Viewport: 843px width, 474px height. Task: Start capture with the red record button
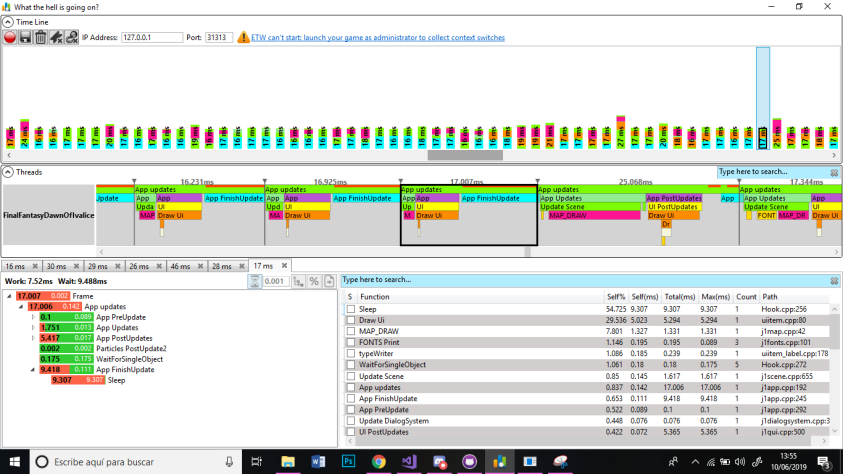[10, 37]
